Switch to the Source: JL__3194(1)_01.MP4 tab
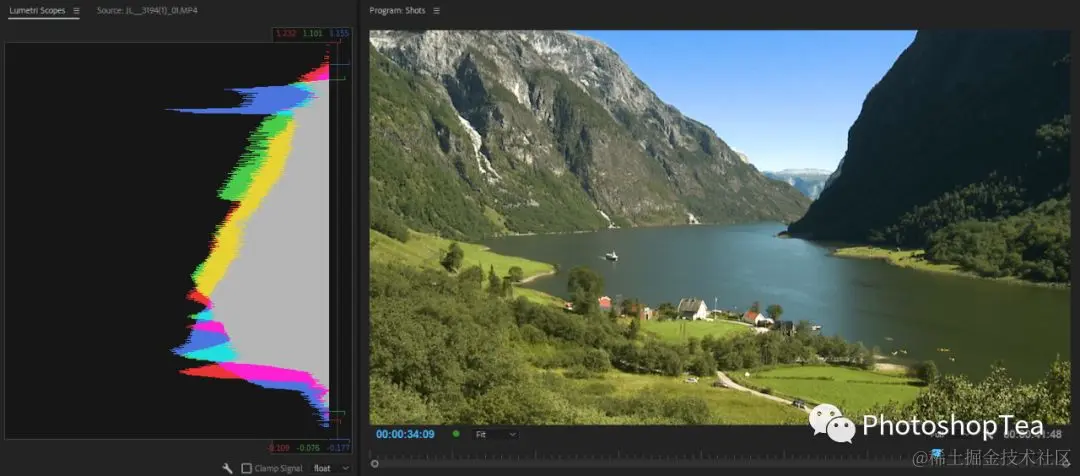The image size is (1080, 476). (x=147, y=11)
